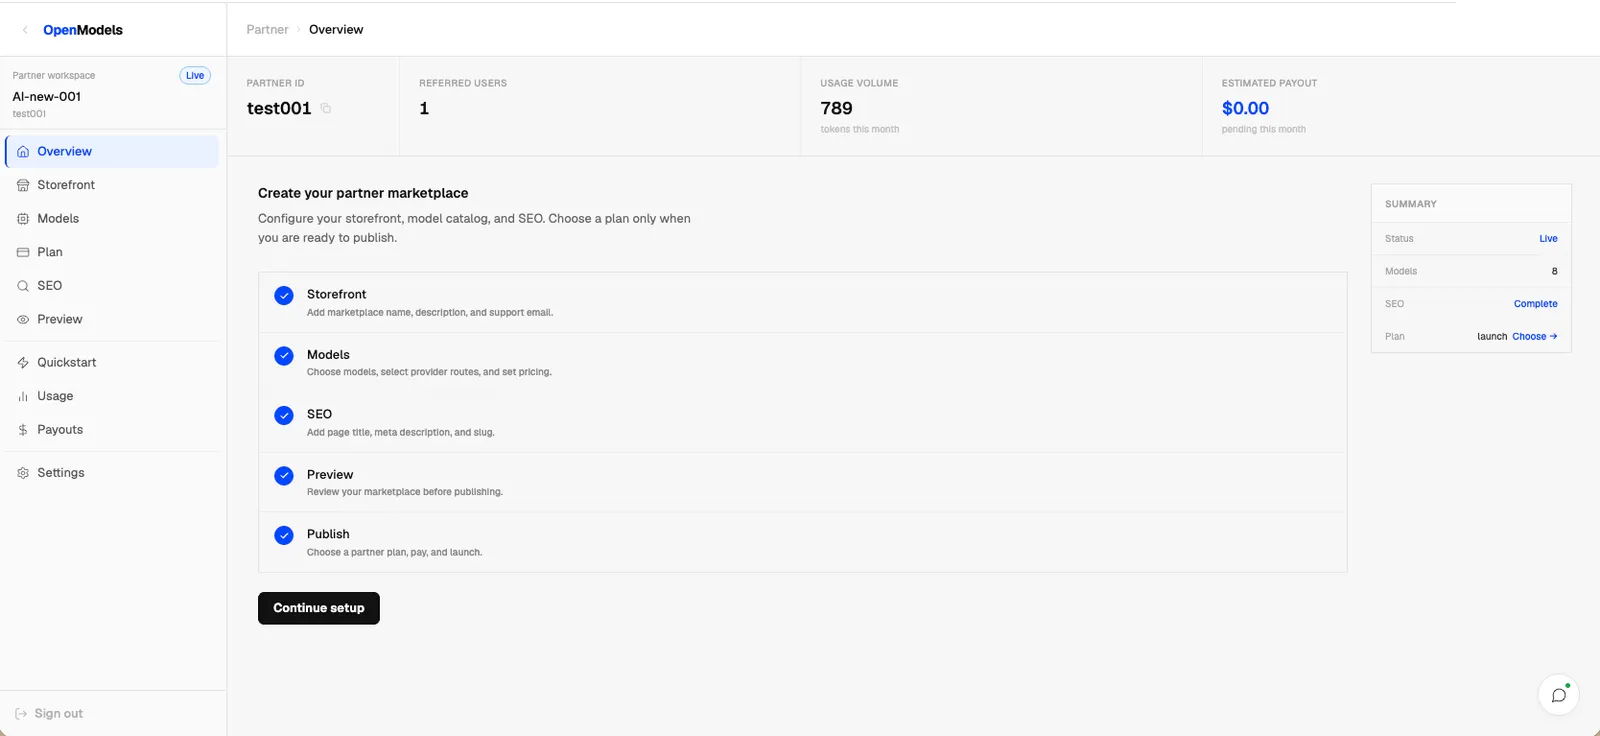Click the Storefront shop icon in sidebar
This screenshot has width=1600, height=736.
point(23,185)
